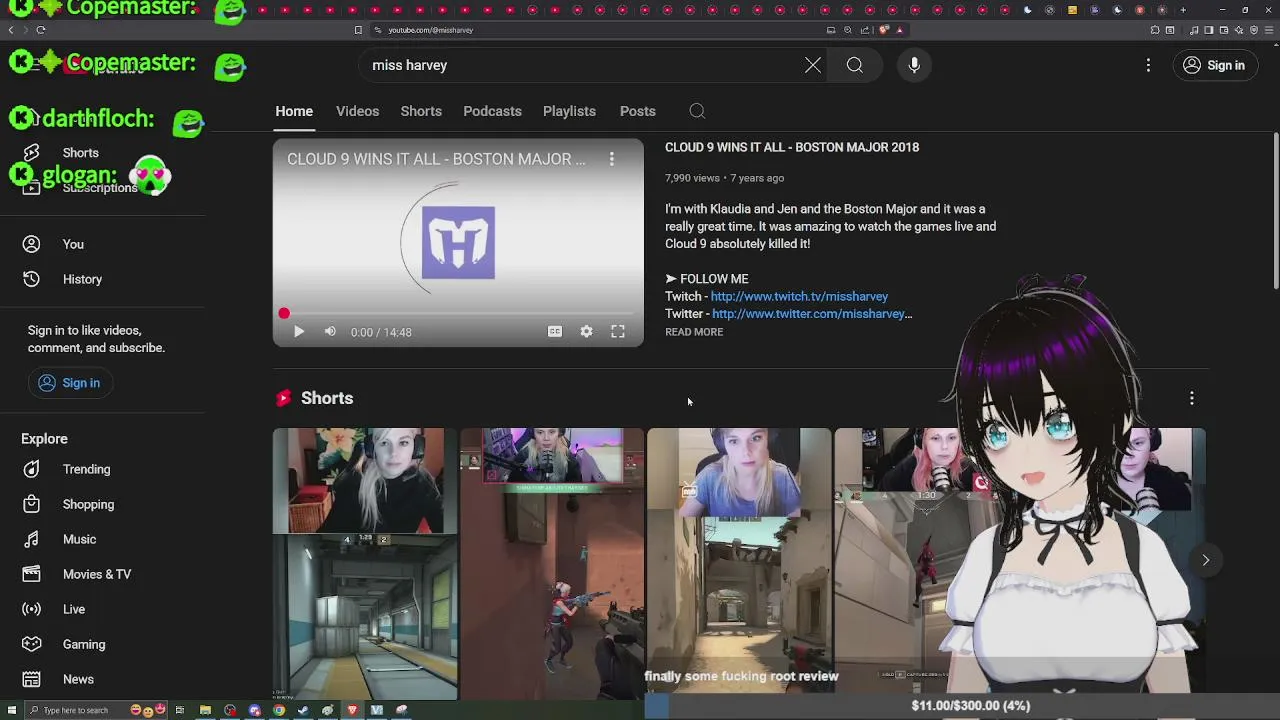The width and height of the screenshot is (1280, 720).
Task: Toggle subtitles on the featured video
Action: [555, 332]
